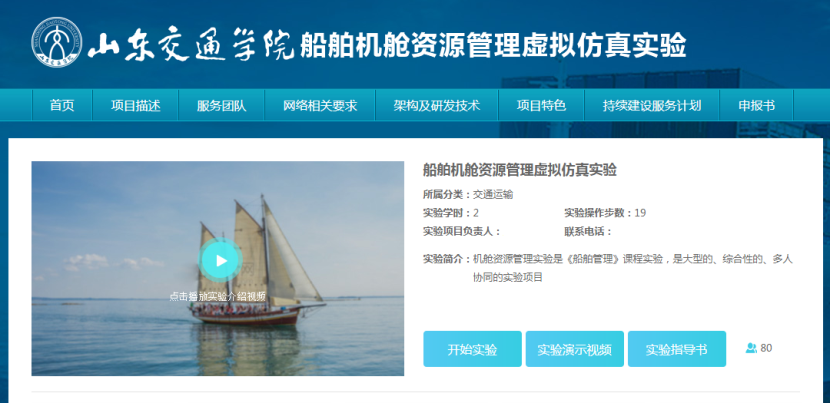This screenshot has width=830, height=403.
Task: Open the 实验指导书 guide button
Action: [676, 349]
